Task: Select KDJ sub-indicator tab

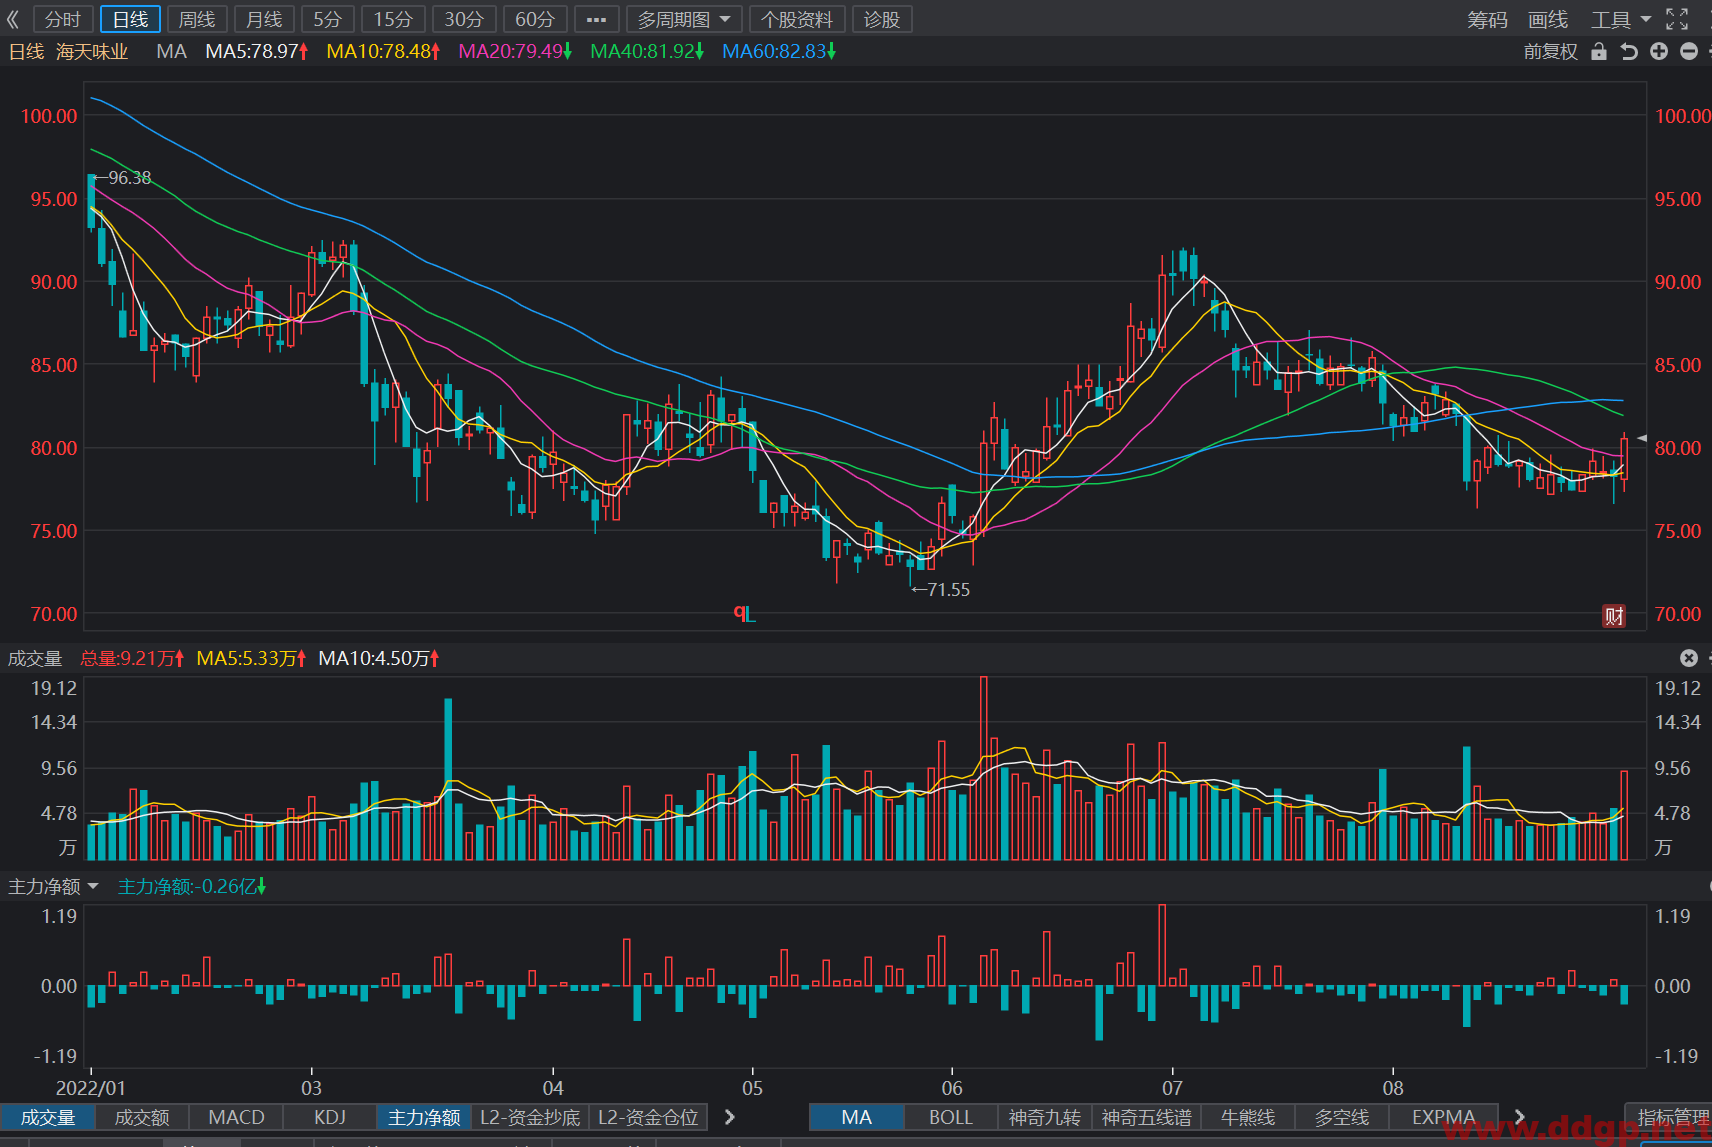Action: pyautogui.click(x=330, y=1117)
